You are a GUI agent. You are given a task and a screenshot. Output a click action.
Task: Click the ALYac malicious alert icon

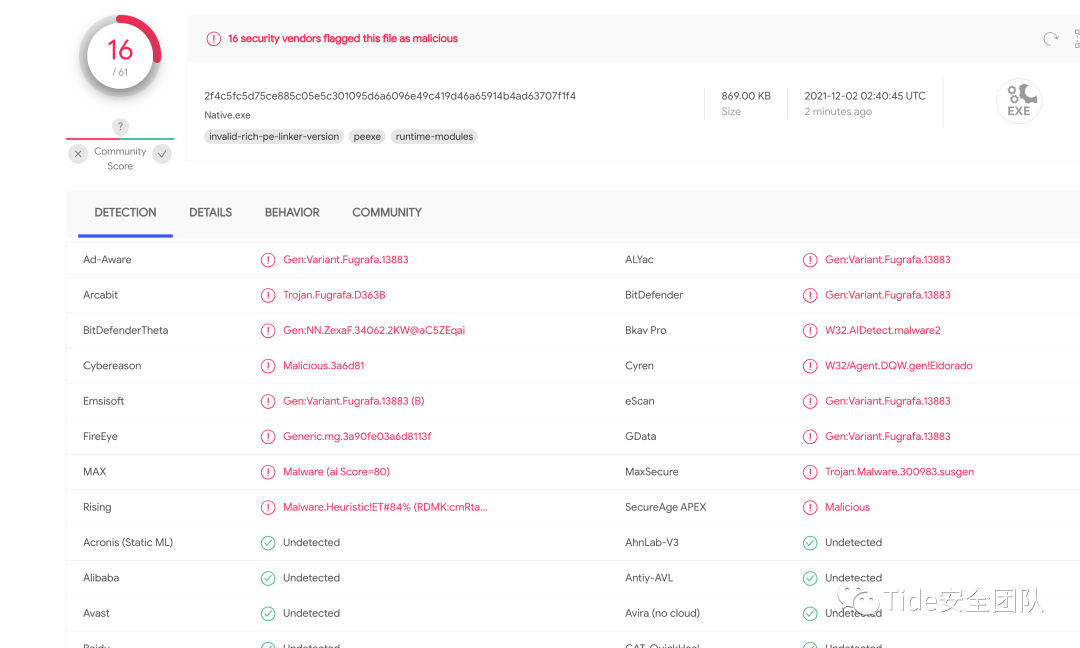coord(810,260)
